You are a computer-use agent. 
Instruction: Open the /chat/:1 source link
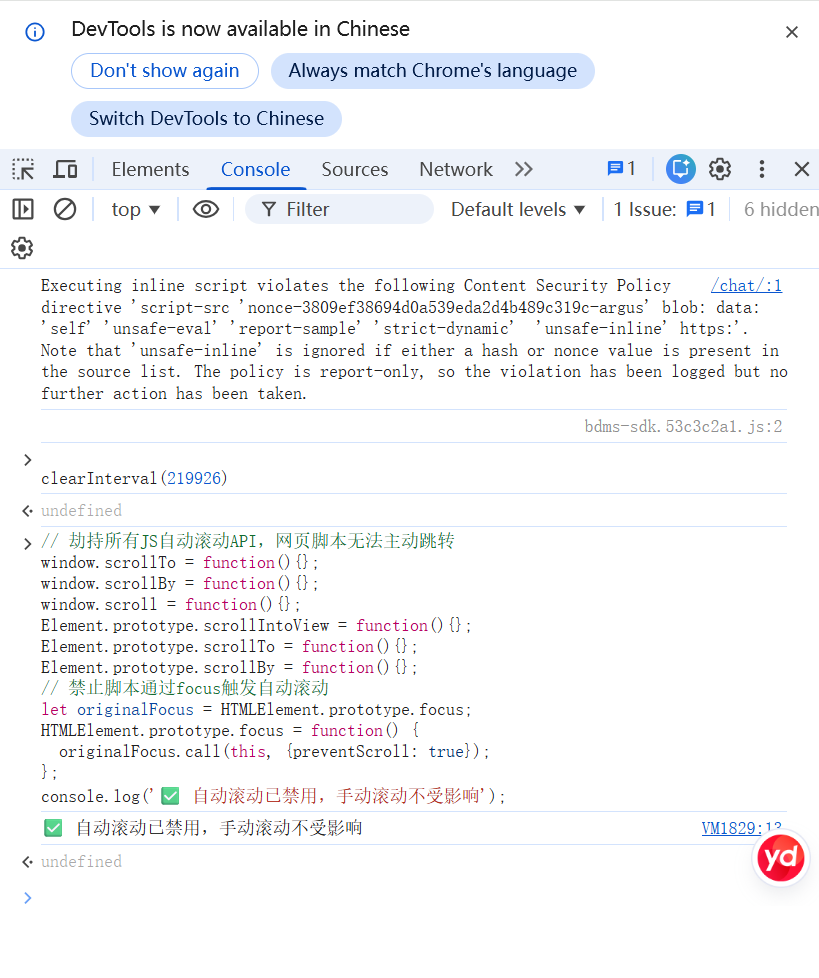pos(746,286)
